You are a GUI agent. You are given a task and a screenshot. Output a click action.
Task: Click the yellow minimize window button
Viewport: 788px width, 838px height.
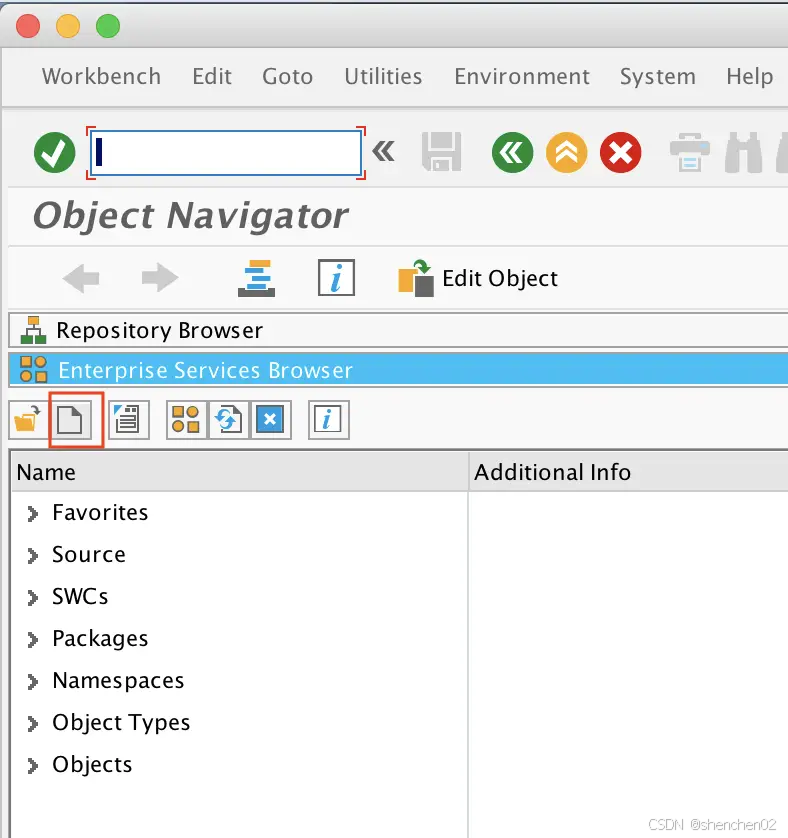pos(68,26)
